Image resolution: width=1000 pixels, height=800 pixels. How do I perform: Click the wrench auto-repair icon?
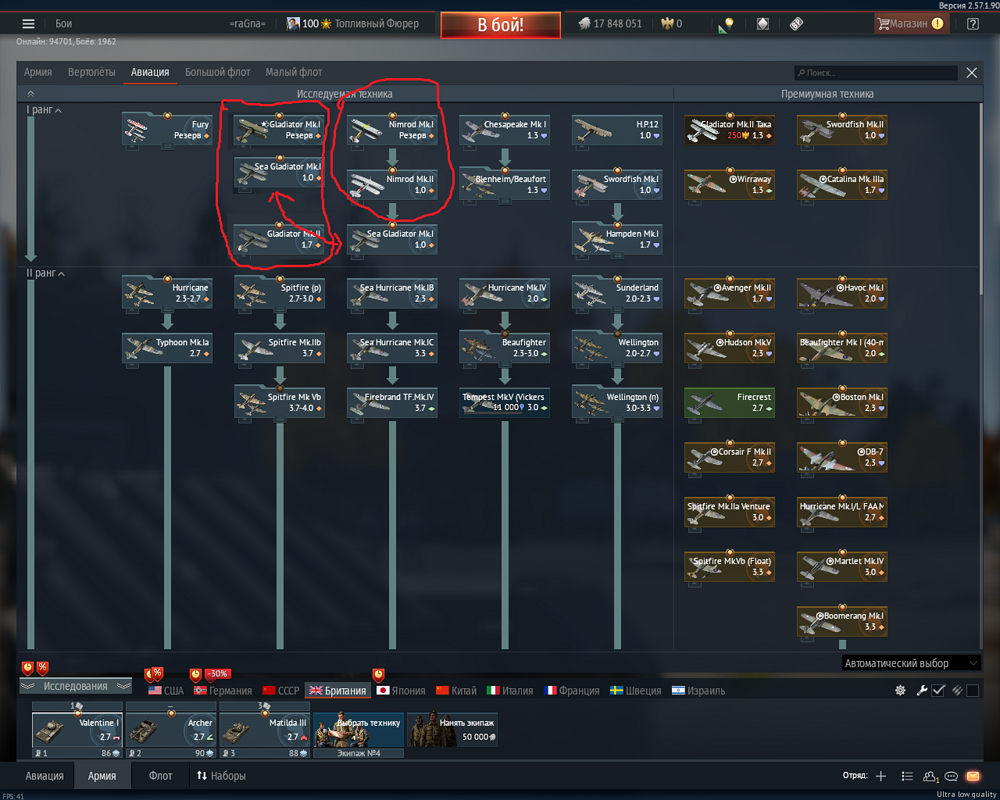click(x=922, y=690)
